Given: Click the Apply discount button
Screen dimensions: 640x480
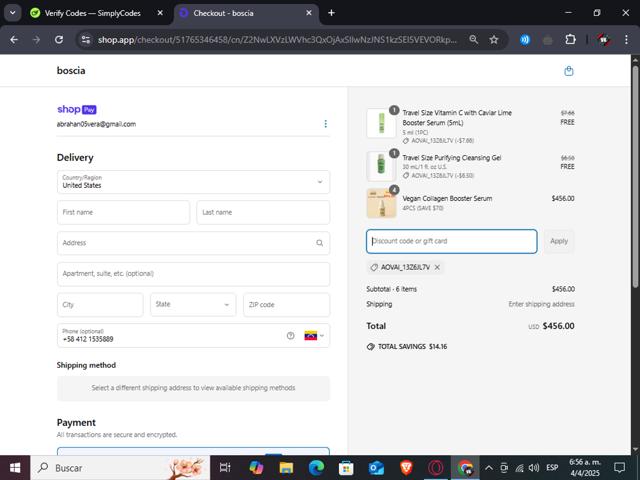Looking at the screenshot, I should pos(559,241).
